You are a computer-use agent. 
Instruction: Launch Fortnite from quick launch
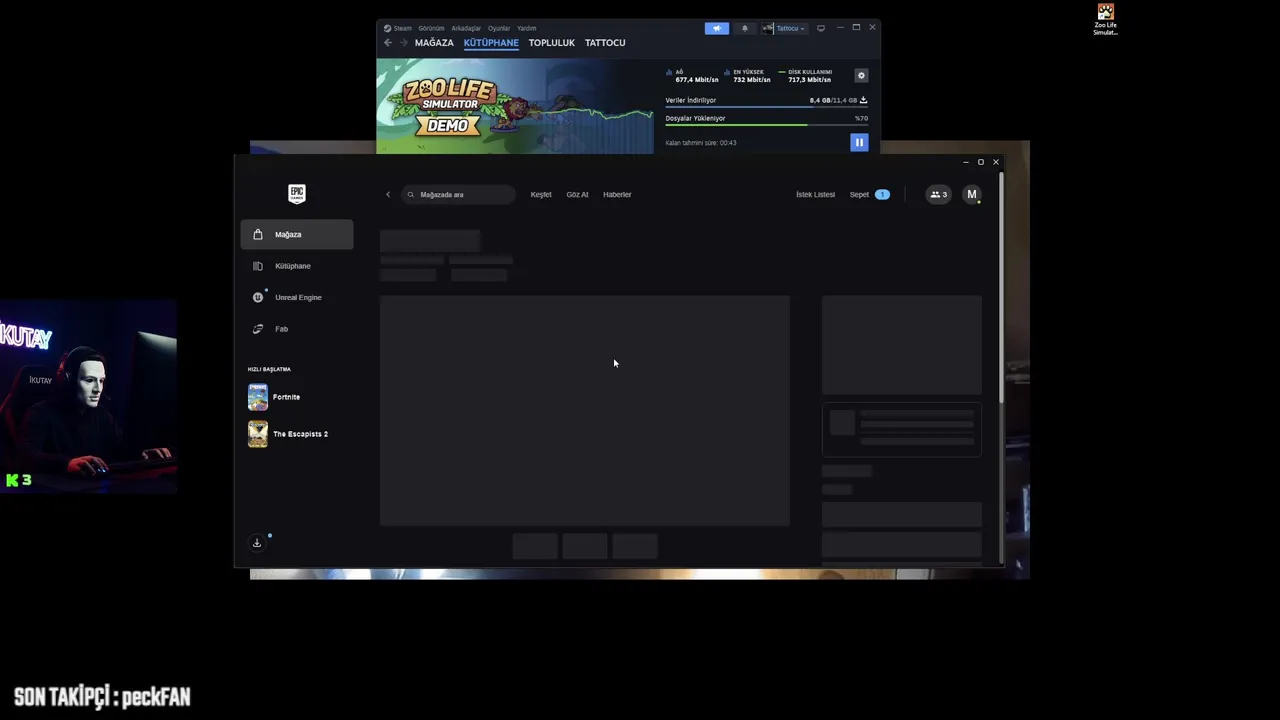coord(258,397)
